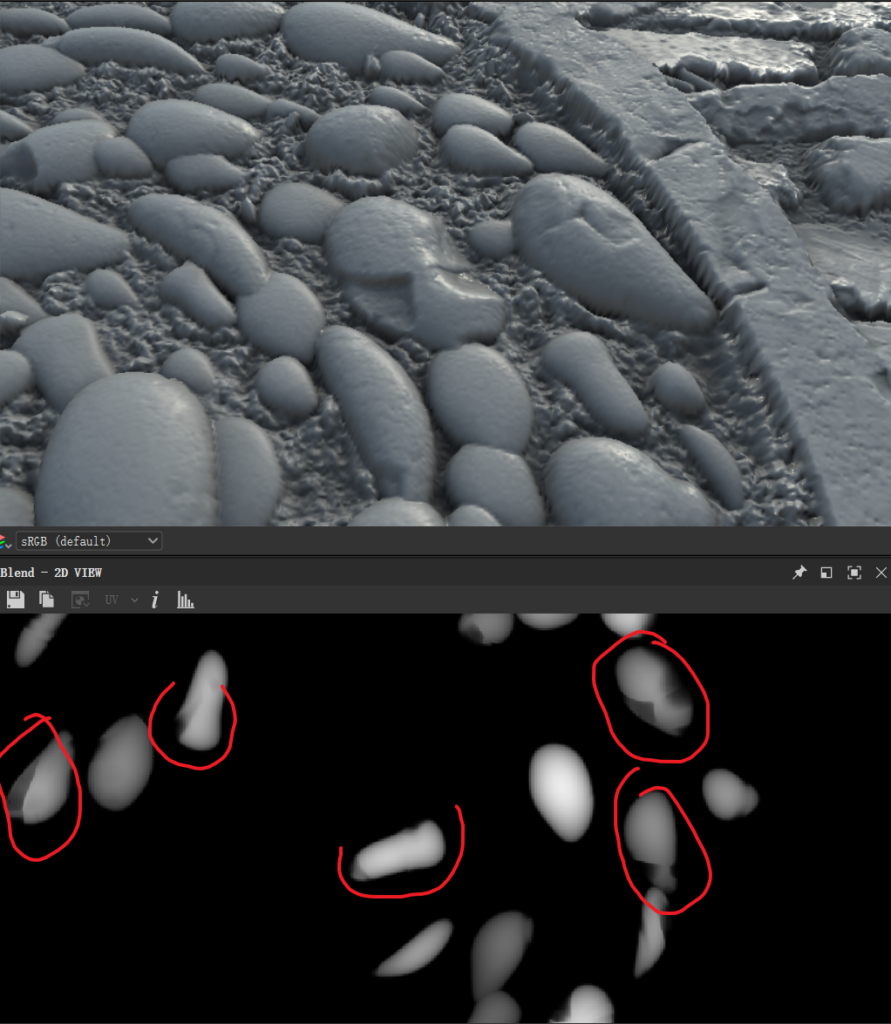
Task: Open the color channels layers dropdown beside sRGB
Action: tap(5, 541)
